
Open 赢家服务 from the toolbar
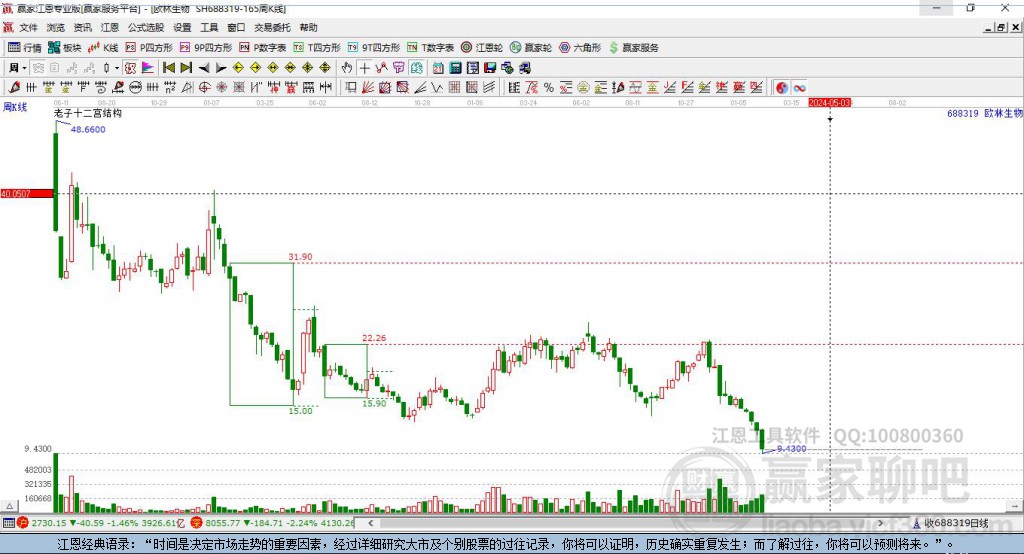click(633, 48)
